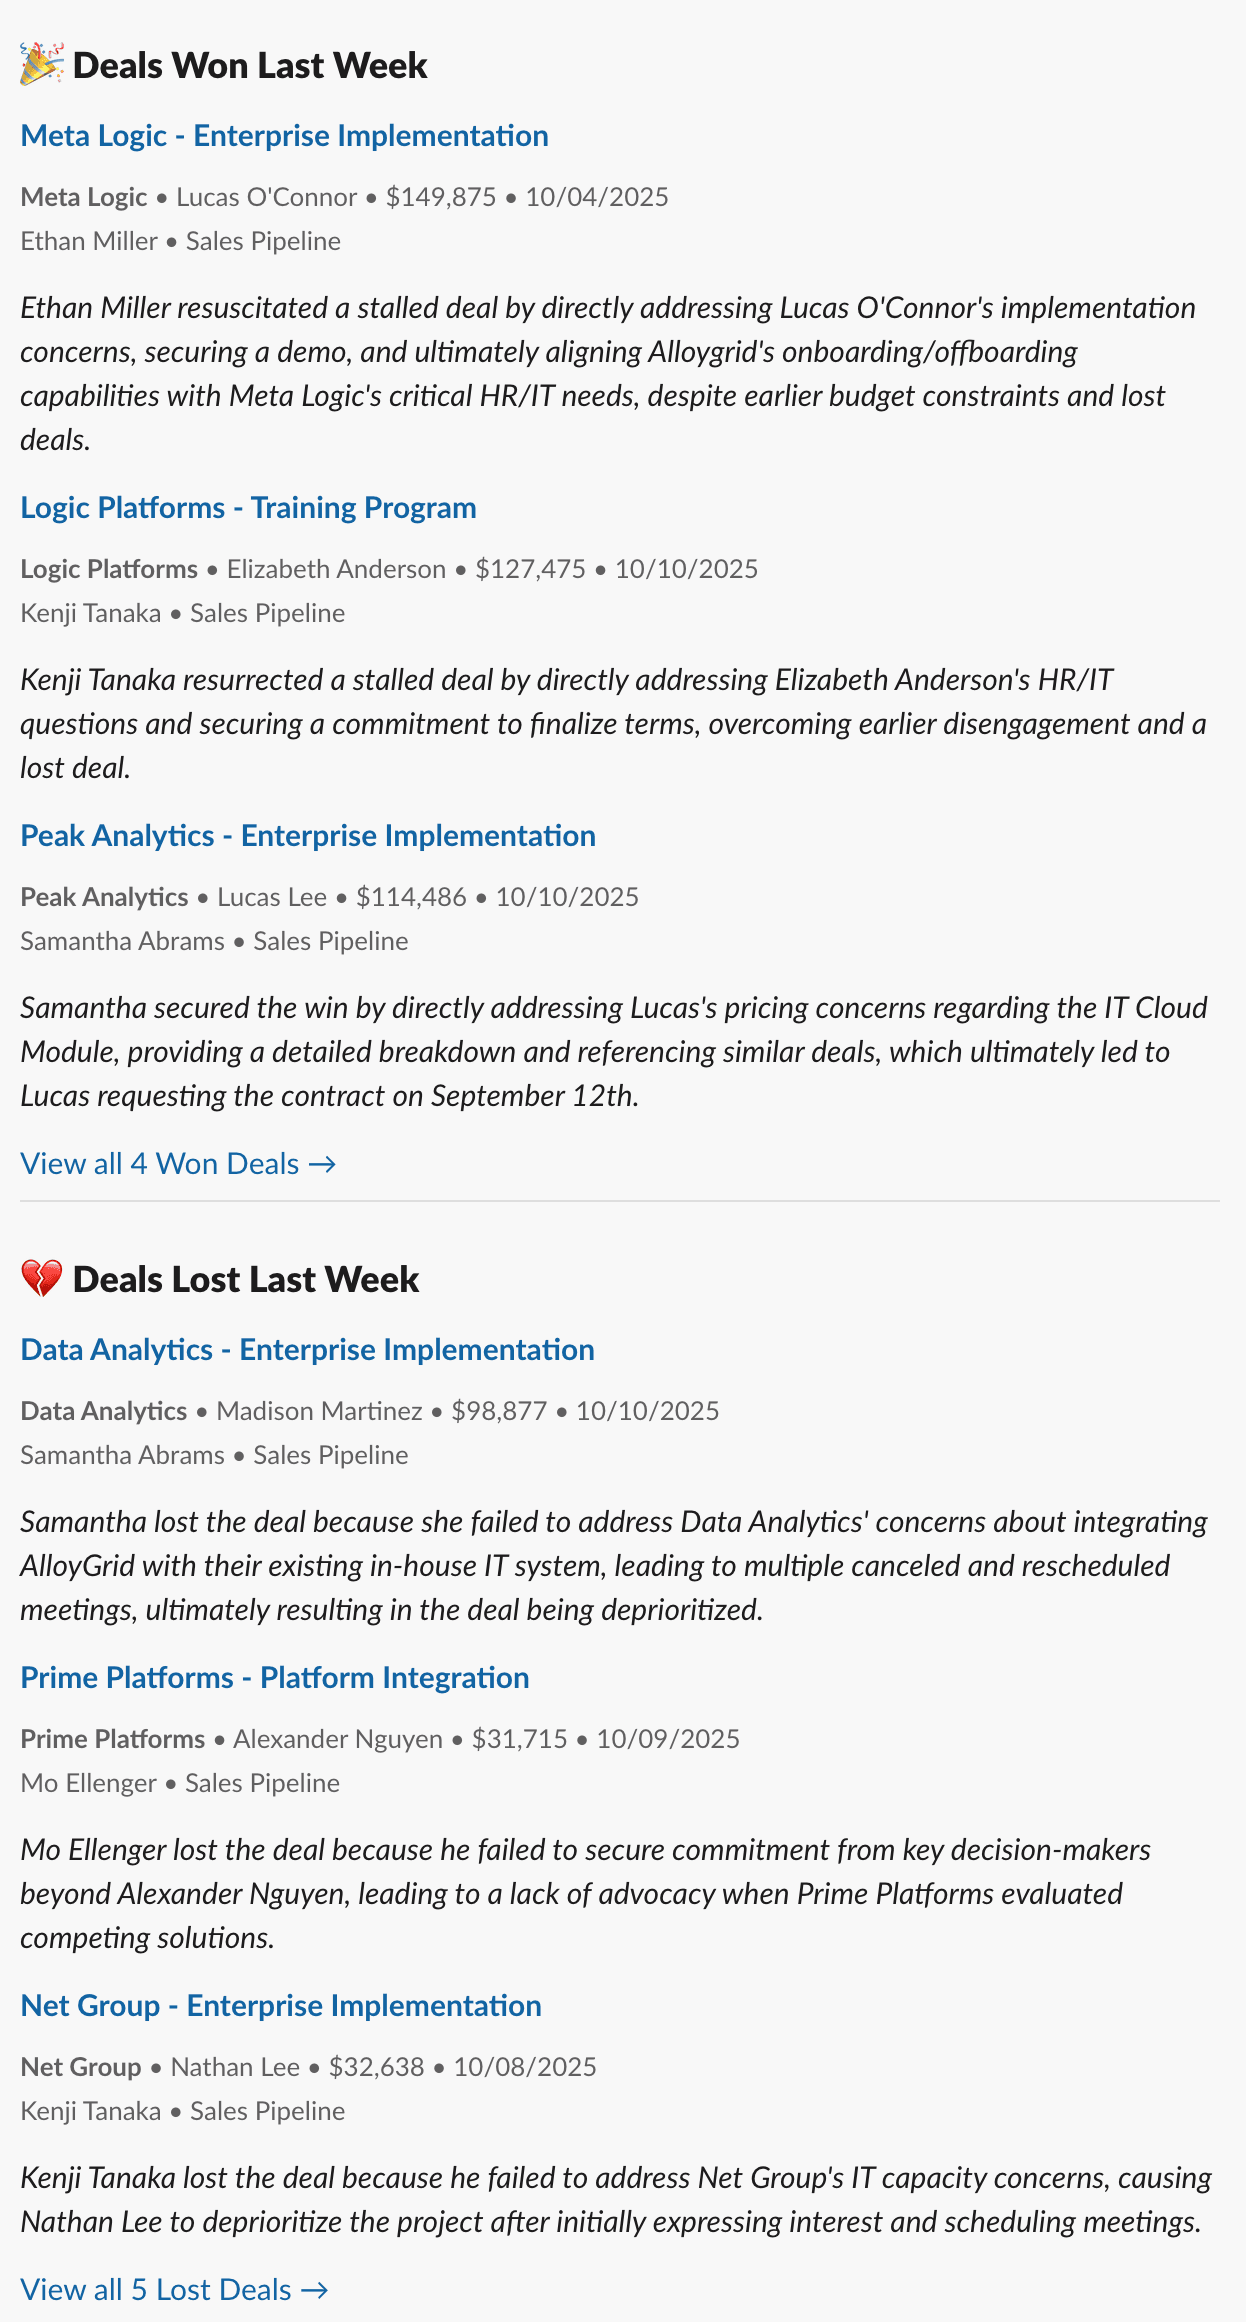1246x2322 pixels.
Task: Click View all 4 Won Deals
Action: pyautogui.click(x=158, y=1163)
